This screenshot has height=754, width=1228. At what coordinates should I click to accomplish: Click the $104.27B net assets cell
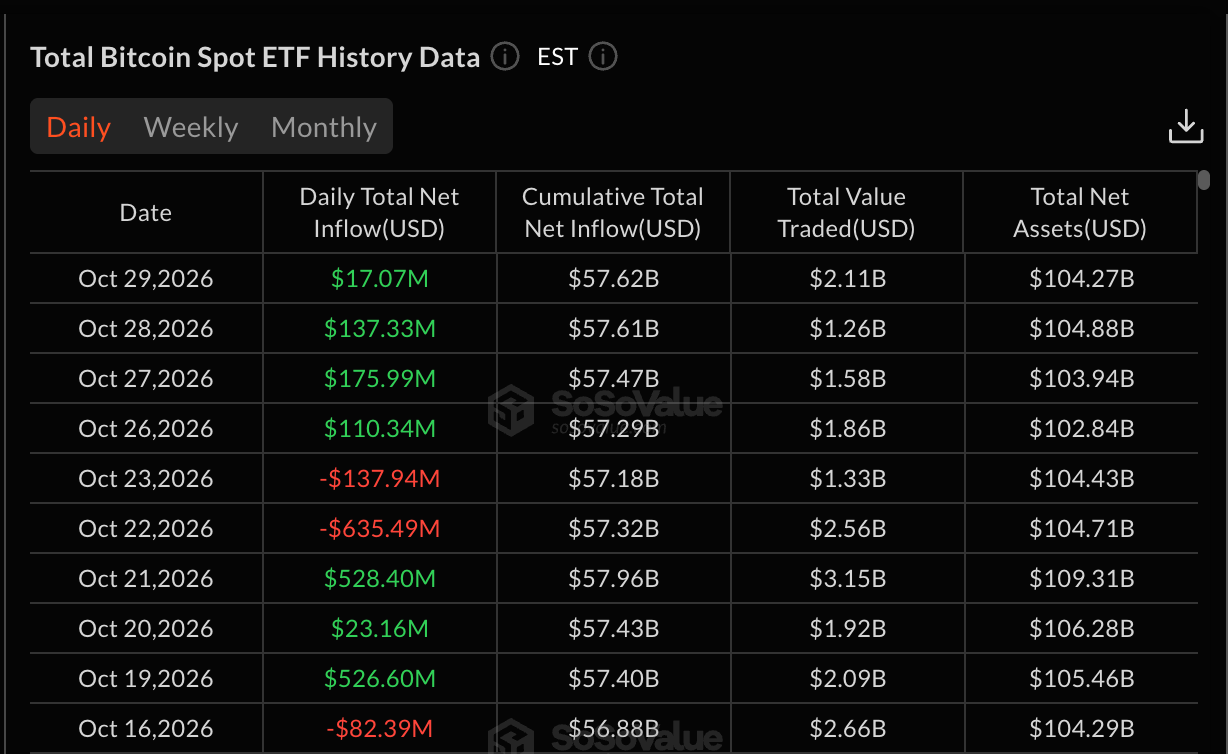[1082, 278]
